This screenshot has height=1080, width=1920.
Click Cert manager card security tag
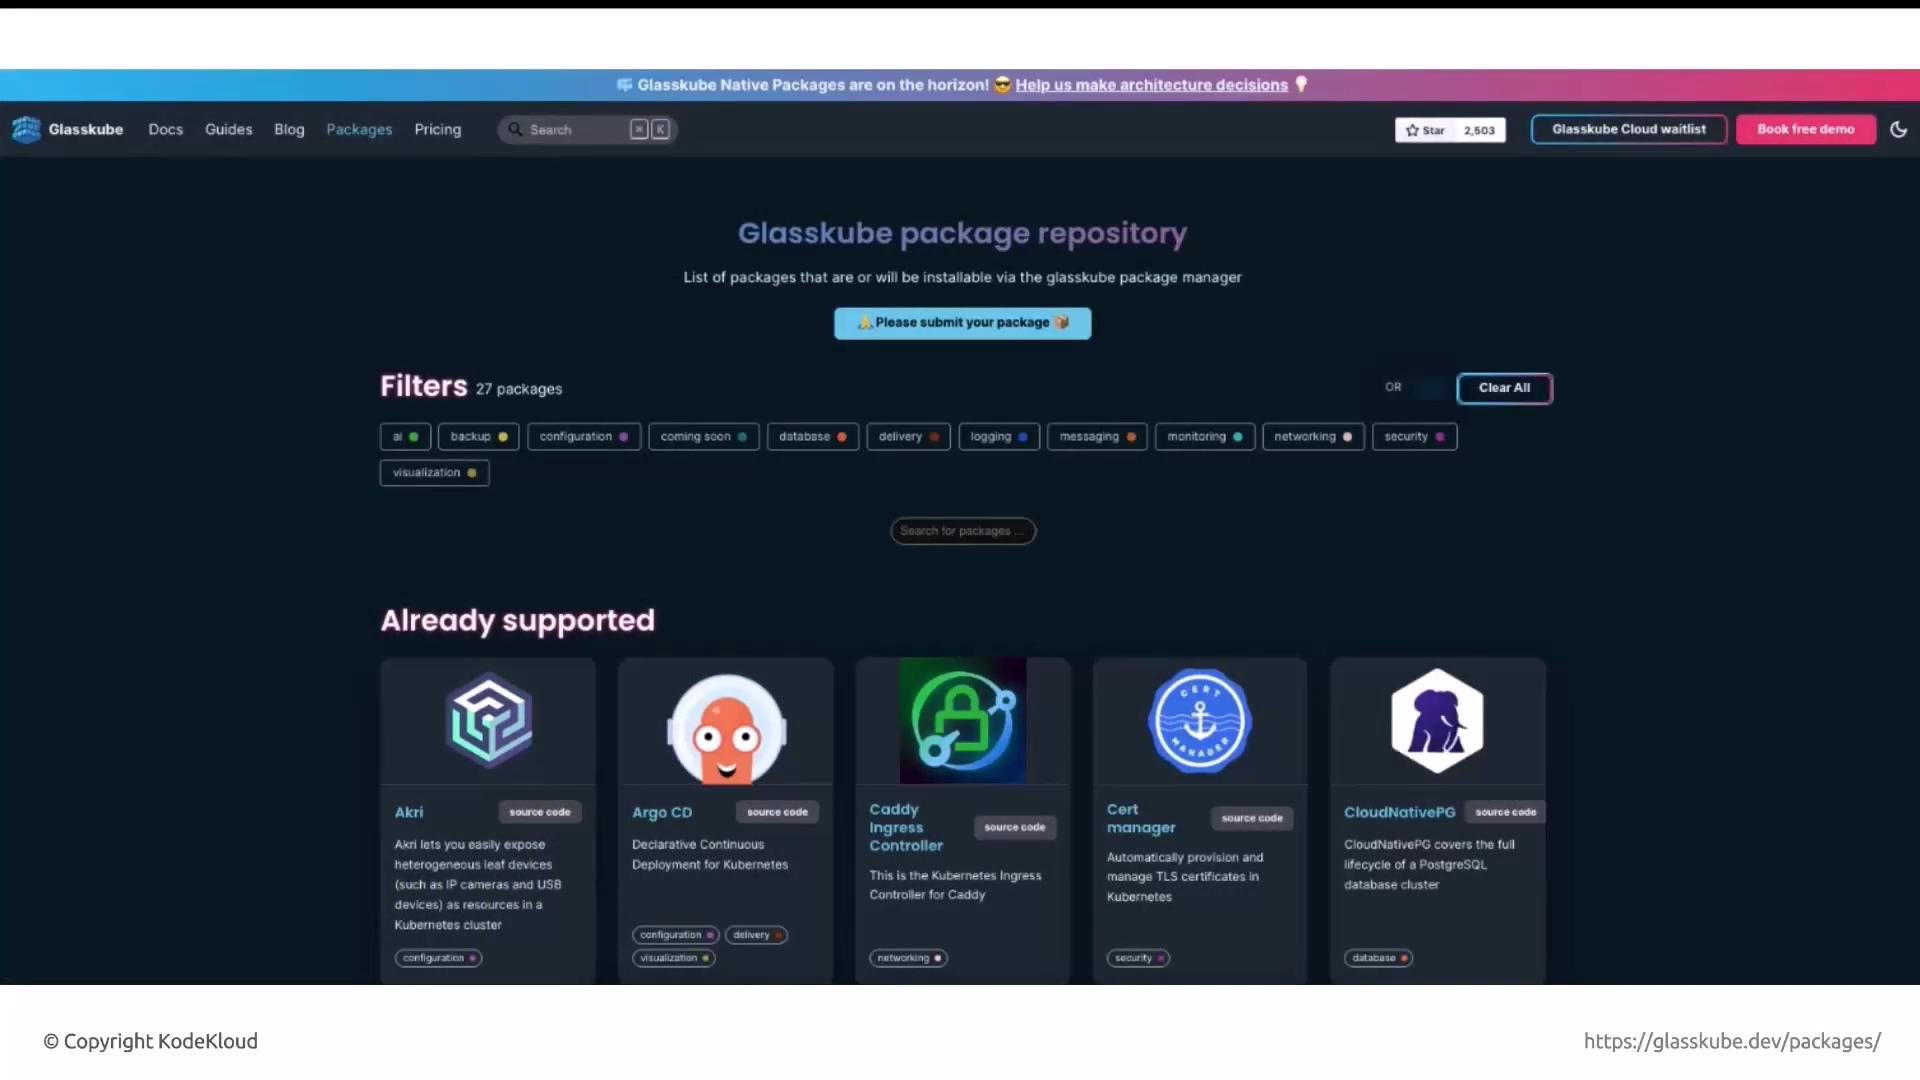pyautogui.click(x=1138, y=958)
